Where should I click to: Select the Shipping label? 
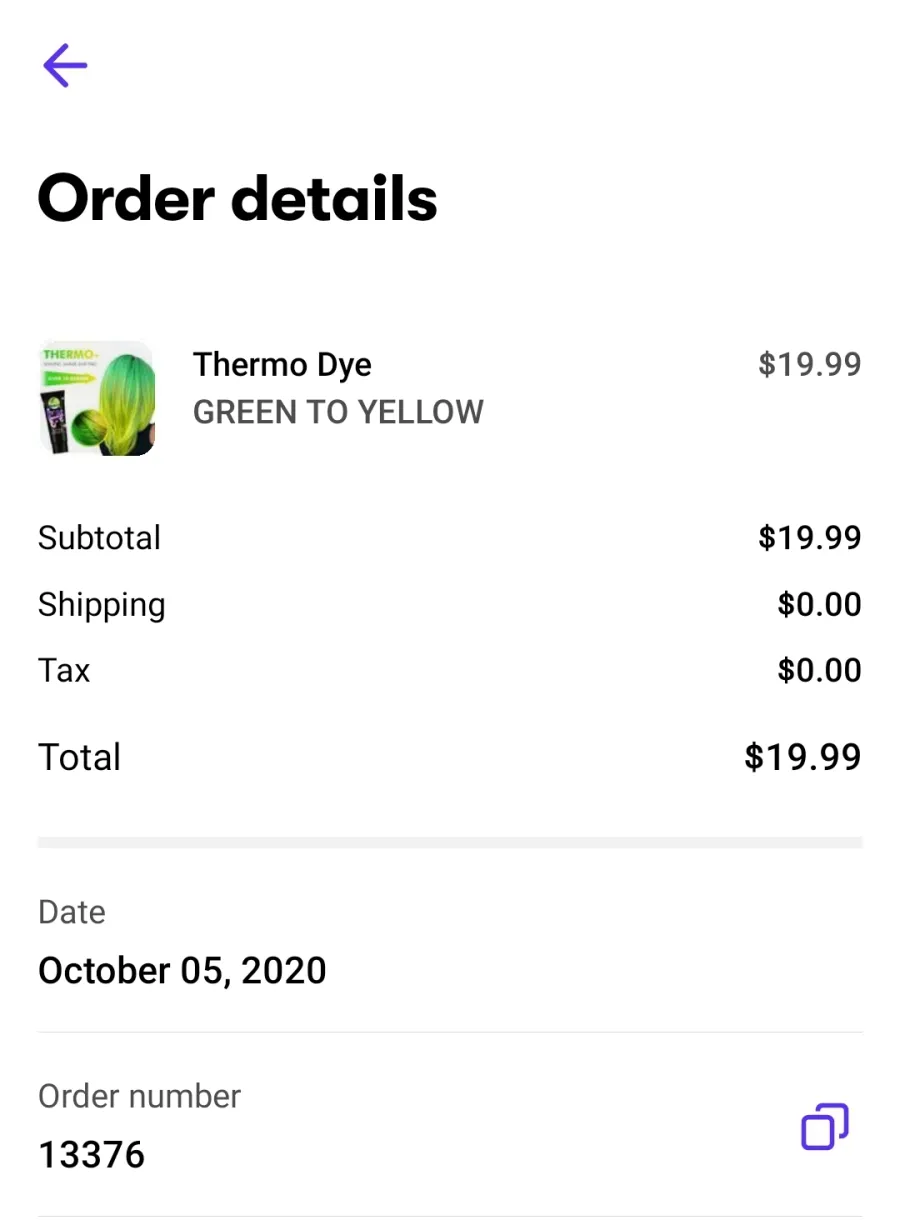point(102,606)
